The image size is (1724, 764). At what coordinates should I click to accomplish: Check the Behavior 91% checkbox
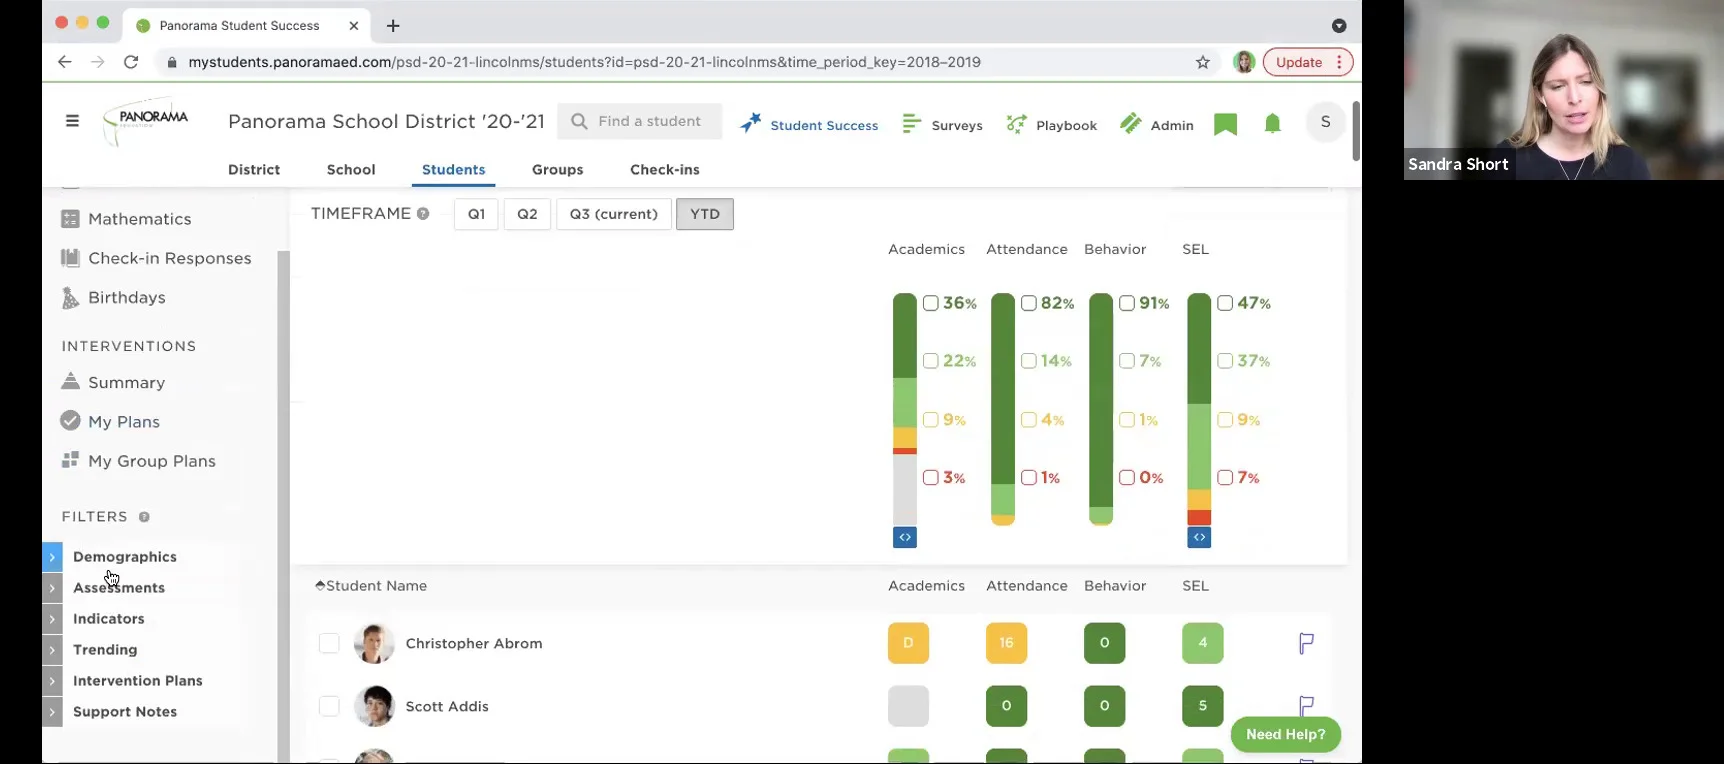1127,303
